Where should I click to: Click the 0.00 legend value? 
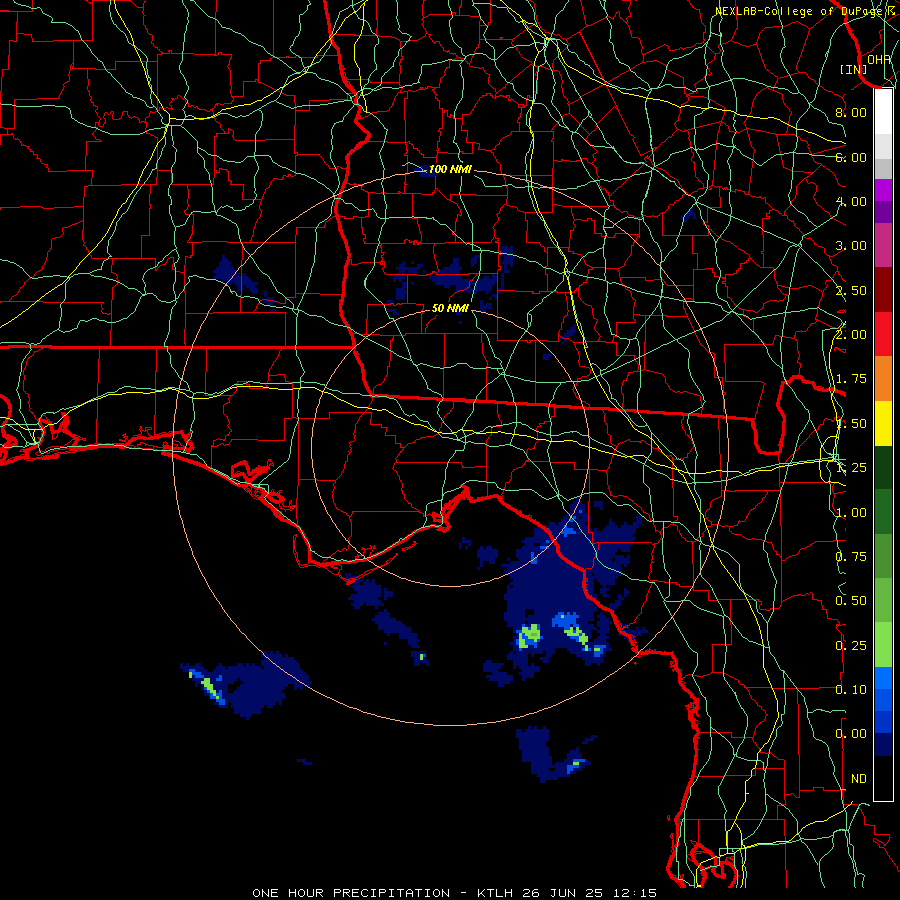[851, 734]
